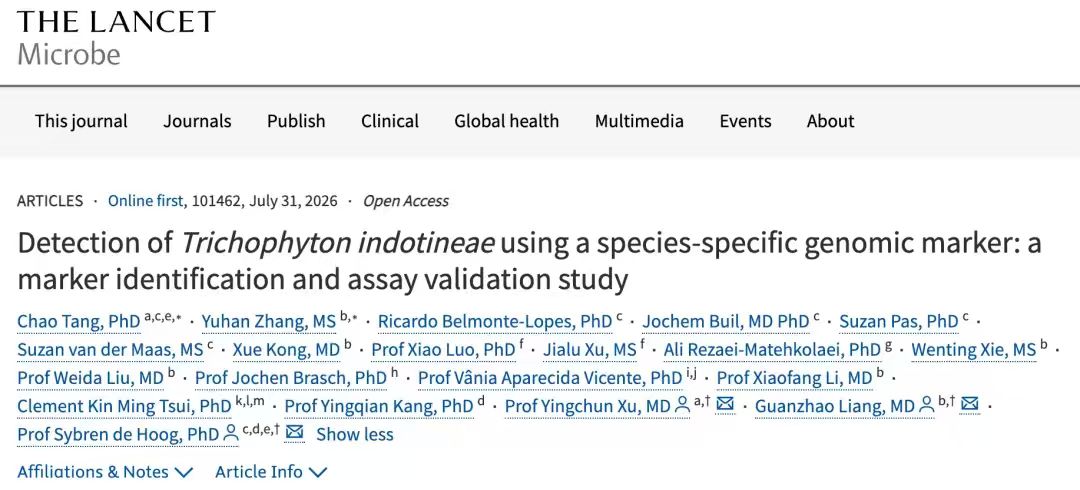This screenshot has height=490, width=1080.
Task: Click envelope icon next to Sybren de Hoog
Action: [295, 433]
